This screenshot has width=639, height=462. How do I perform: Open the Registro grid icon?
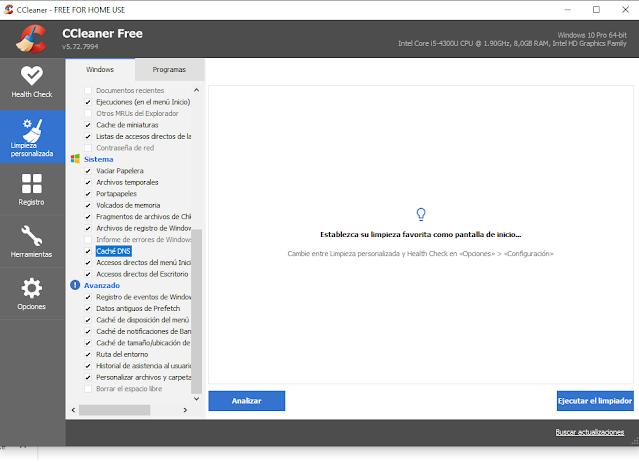[x=32, y=183]
